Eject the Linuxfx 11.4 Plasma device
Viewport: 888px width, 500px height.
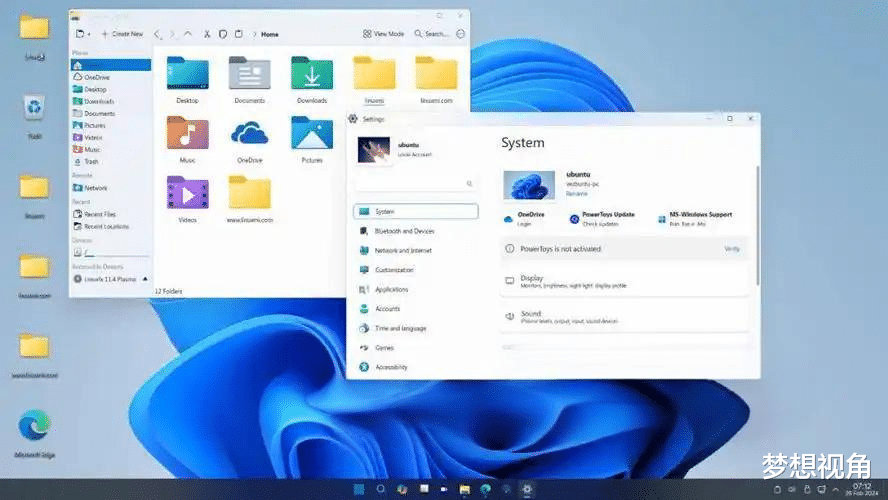click(146, 279)
